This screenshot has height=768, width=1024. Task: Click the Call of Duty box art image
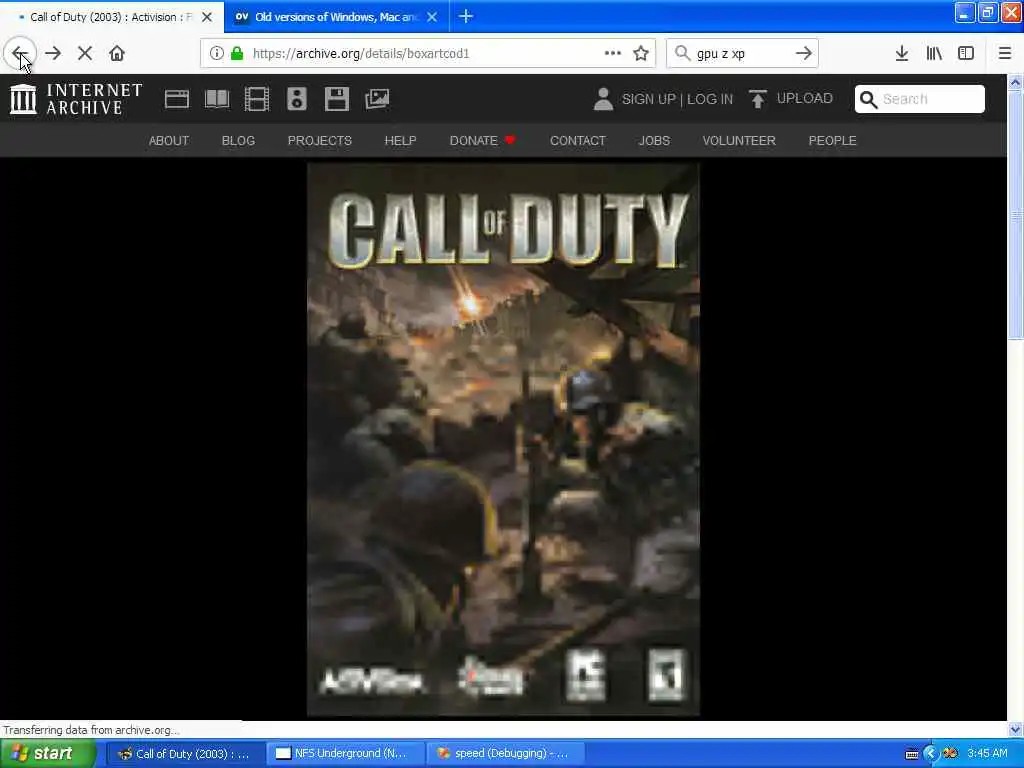pyautogui.click(x=503, y=440)
